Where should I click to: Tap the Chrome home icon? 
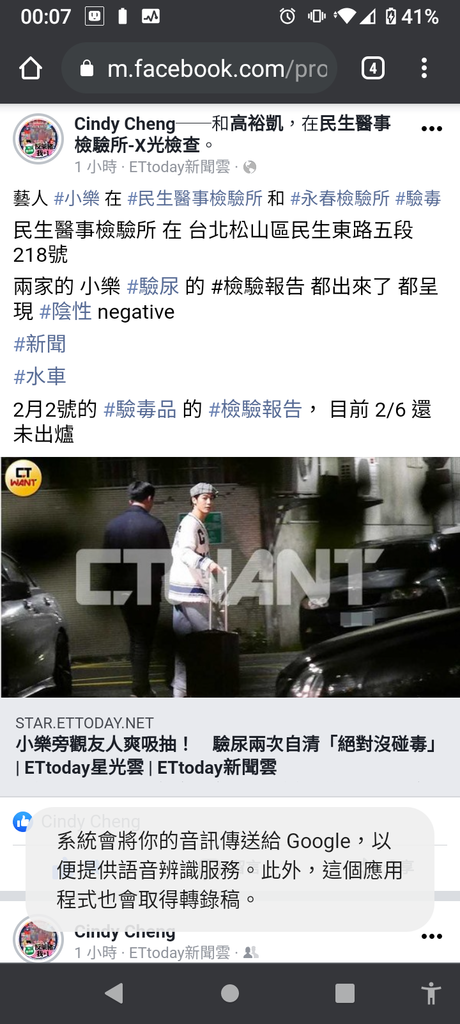point(31,68)
